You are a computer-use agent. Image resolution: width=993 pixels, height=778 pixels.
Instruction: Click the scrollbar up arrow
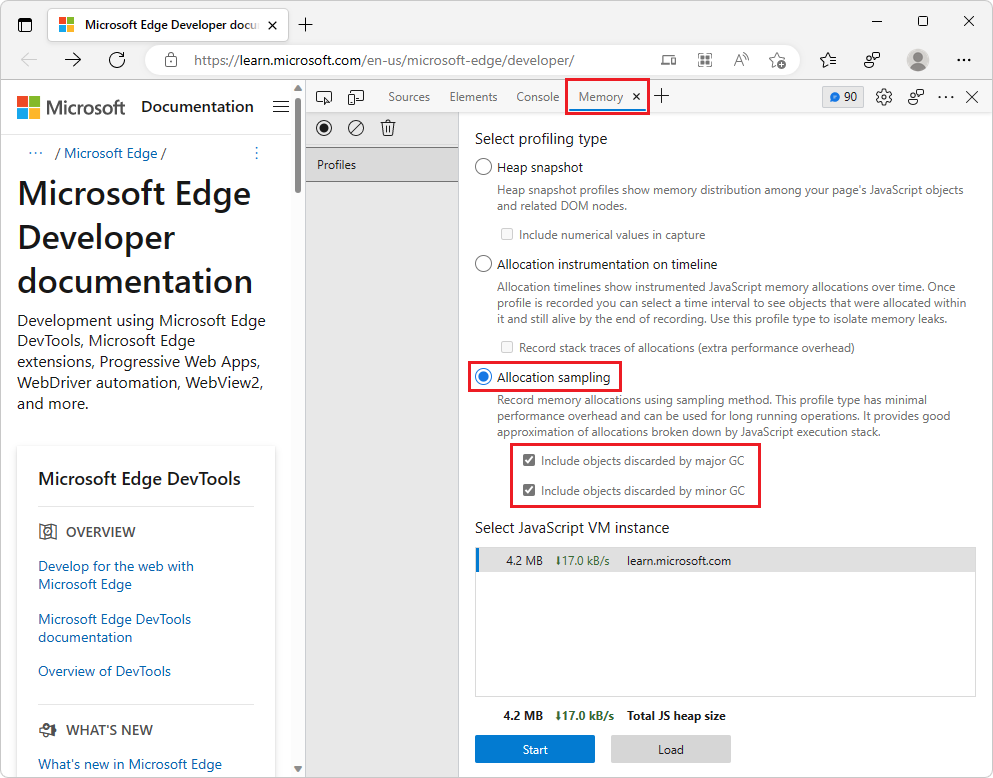tap(298, 88)
